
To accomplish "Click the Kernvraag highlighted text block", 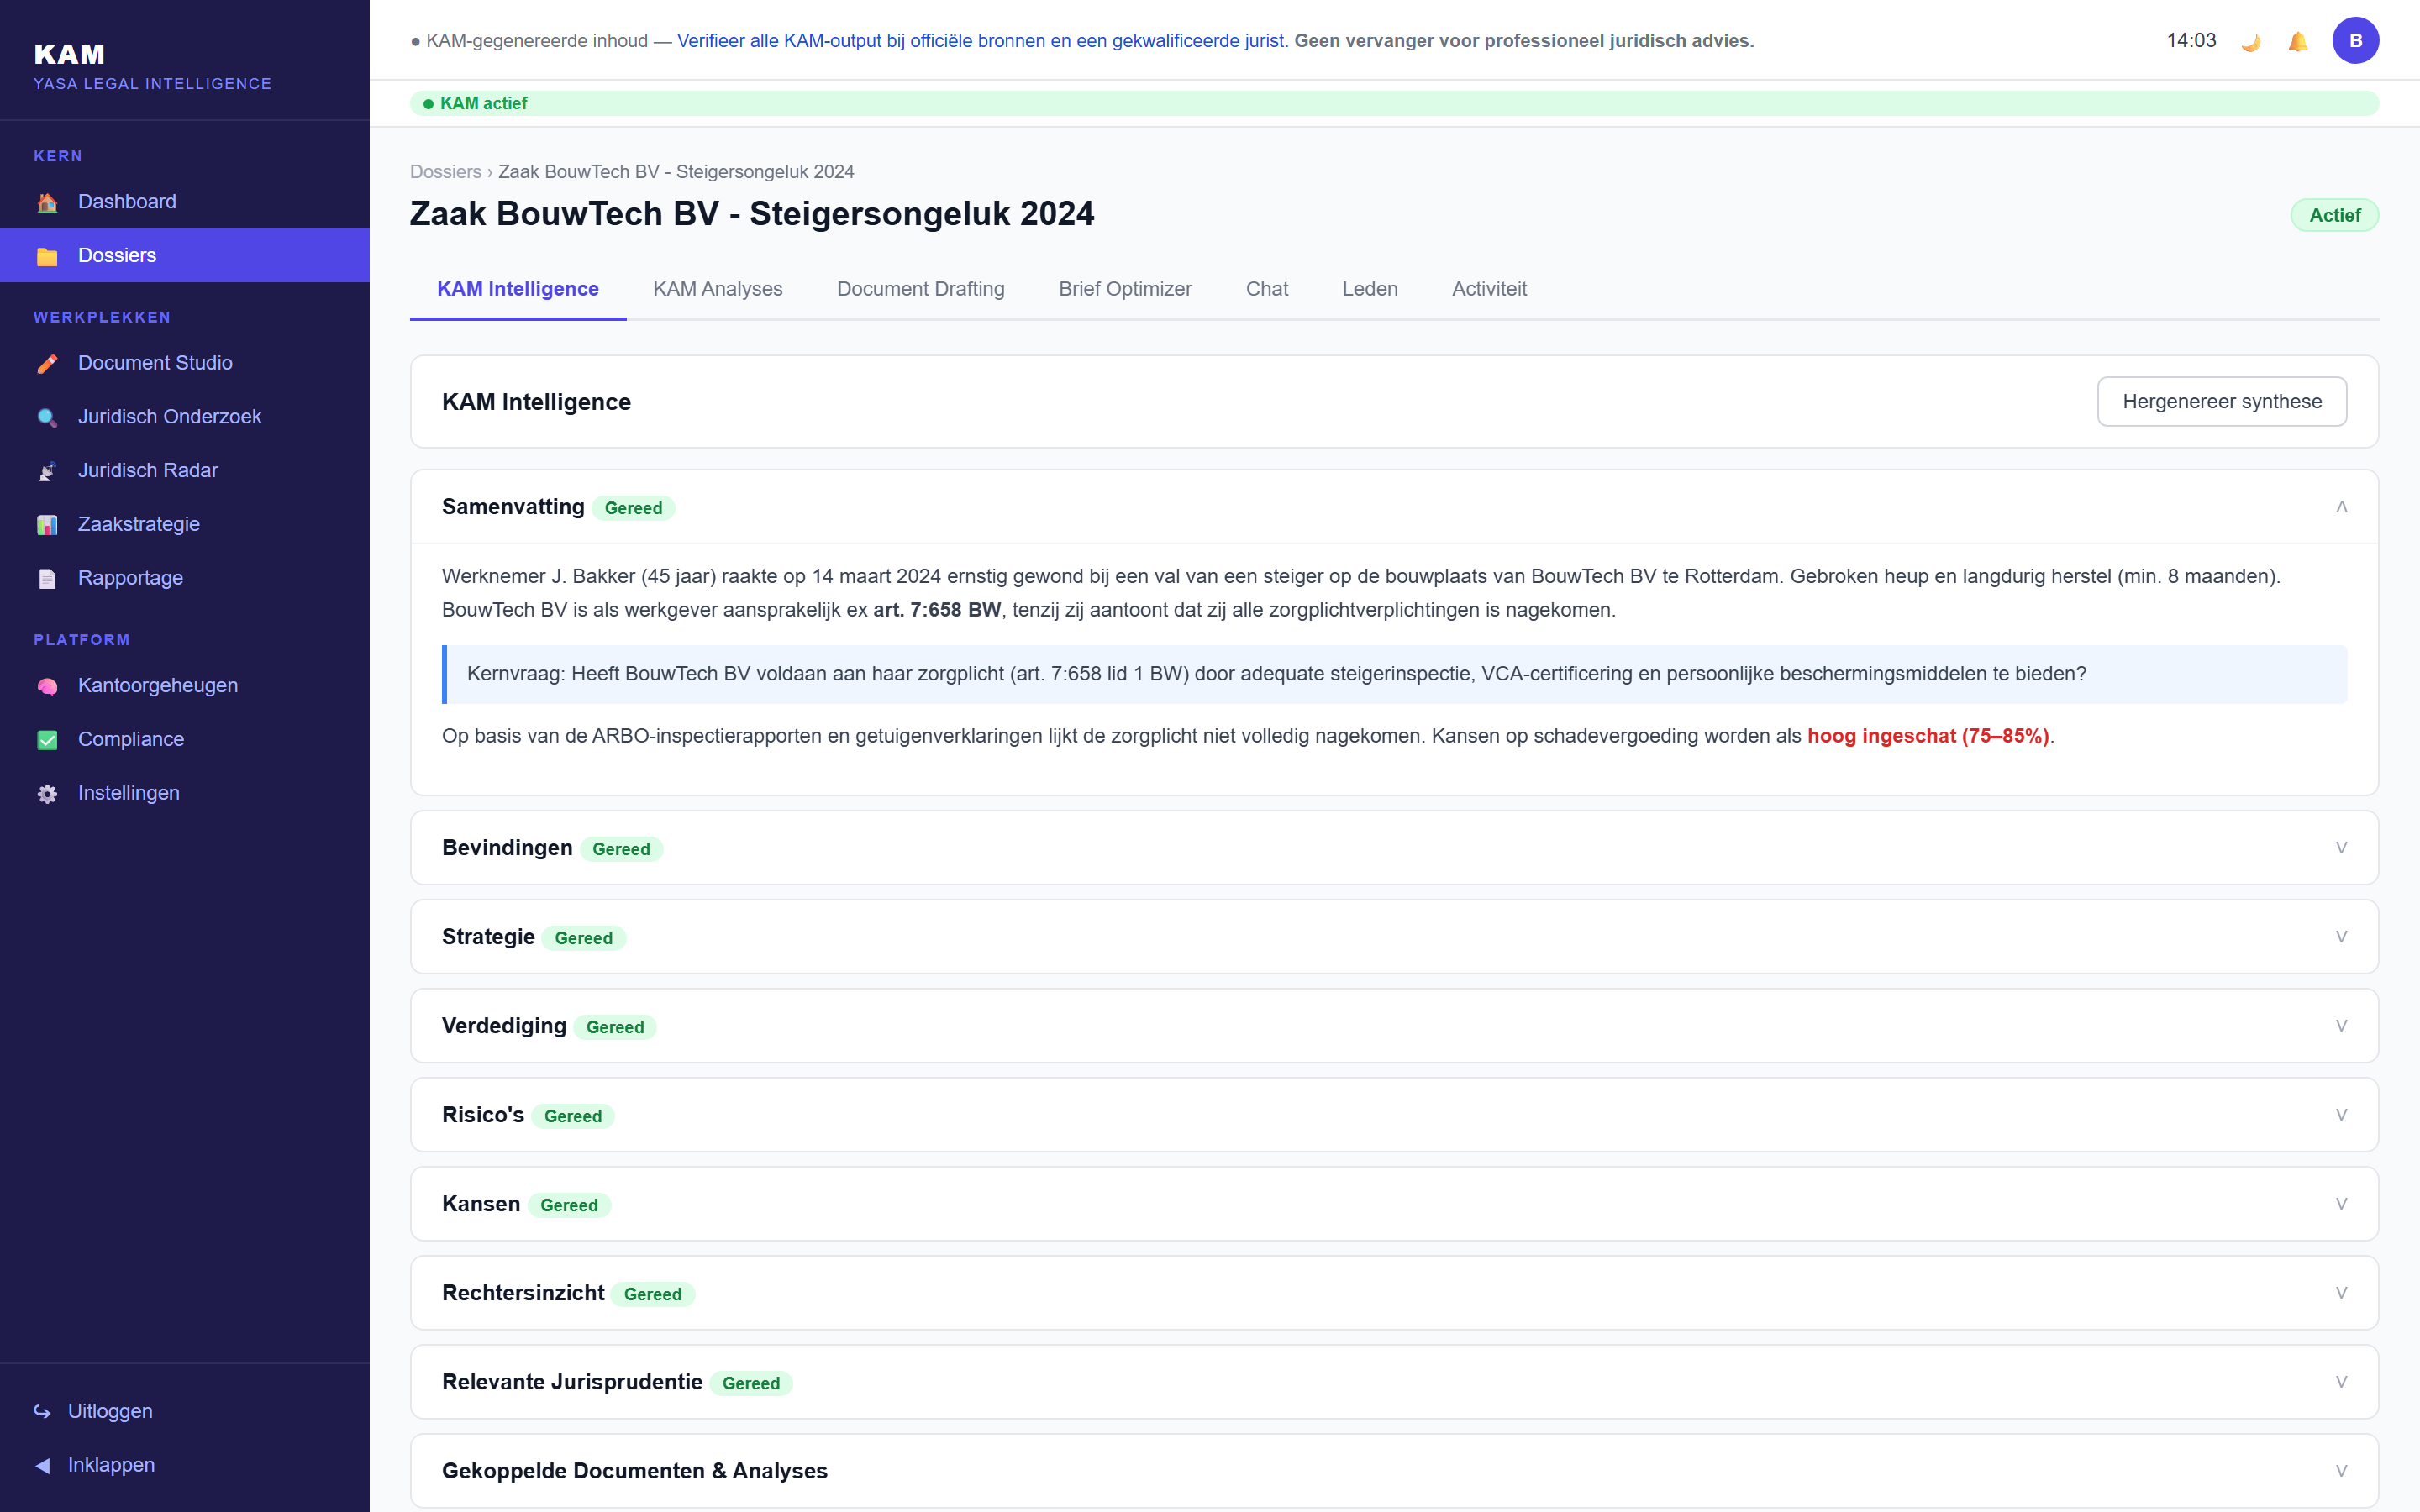I will coord(1394,674).
